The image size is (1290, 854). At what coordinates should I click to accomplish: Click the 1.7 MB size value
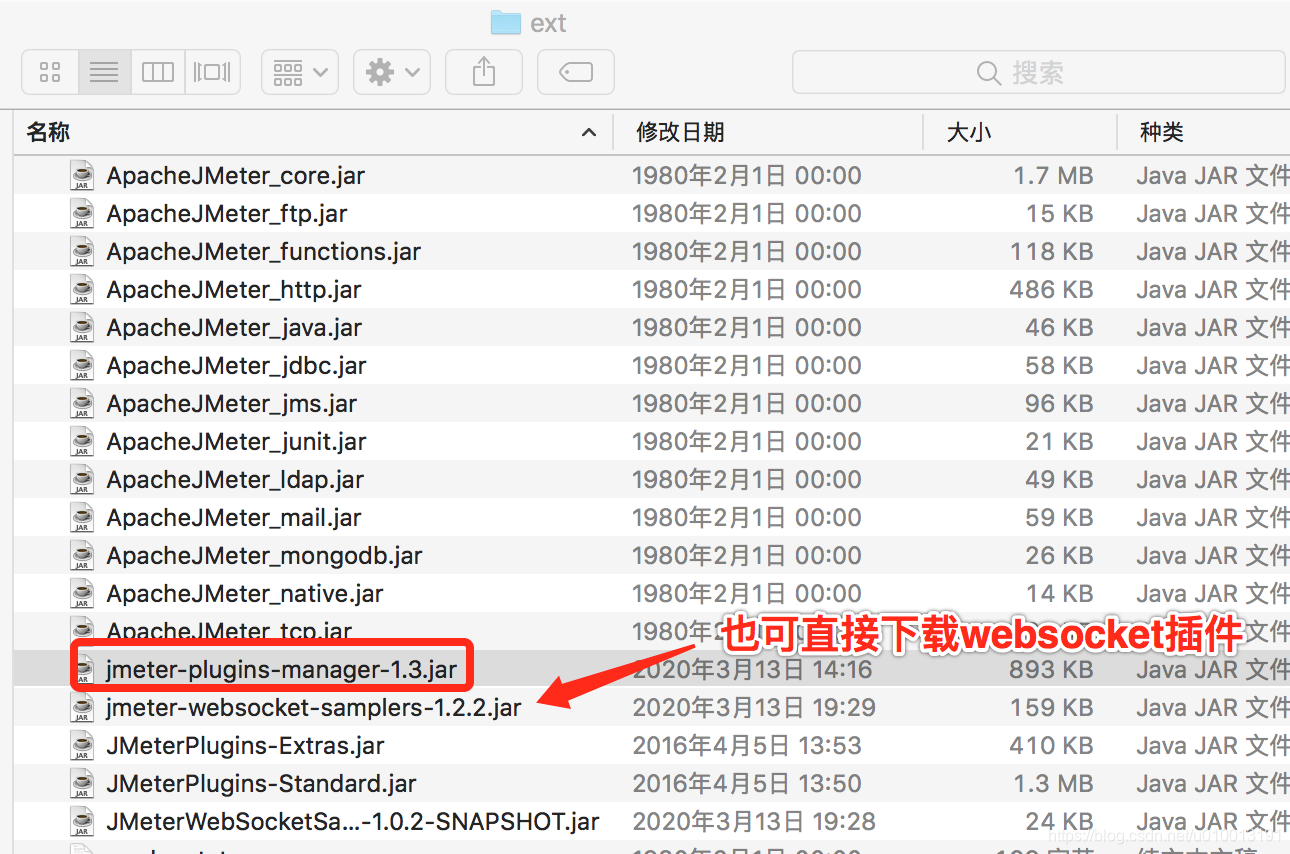click(1053, 176)
